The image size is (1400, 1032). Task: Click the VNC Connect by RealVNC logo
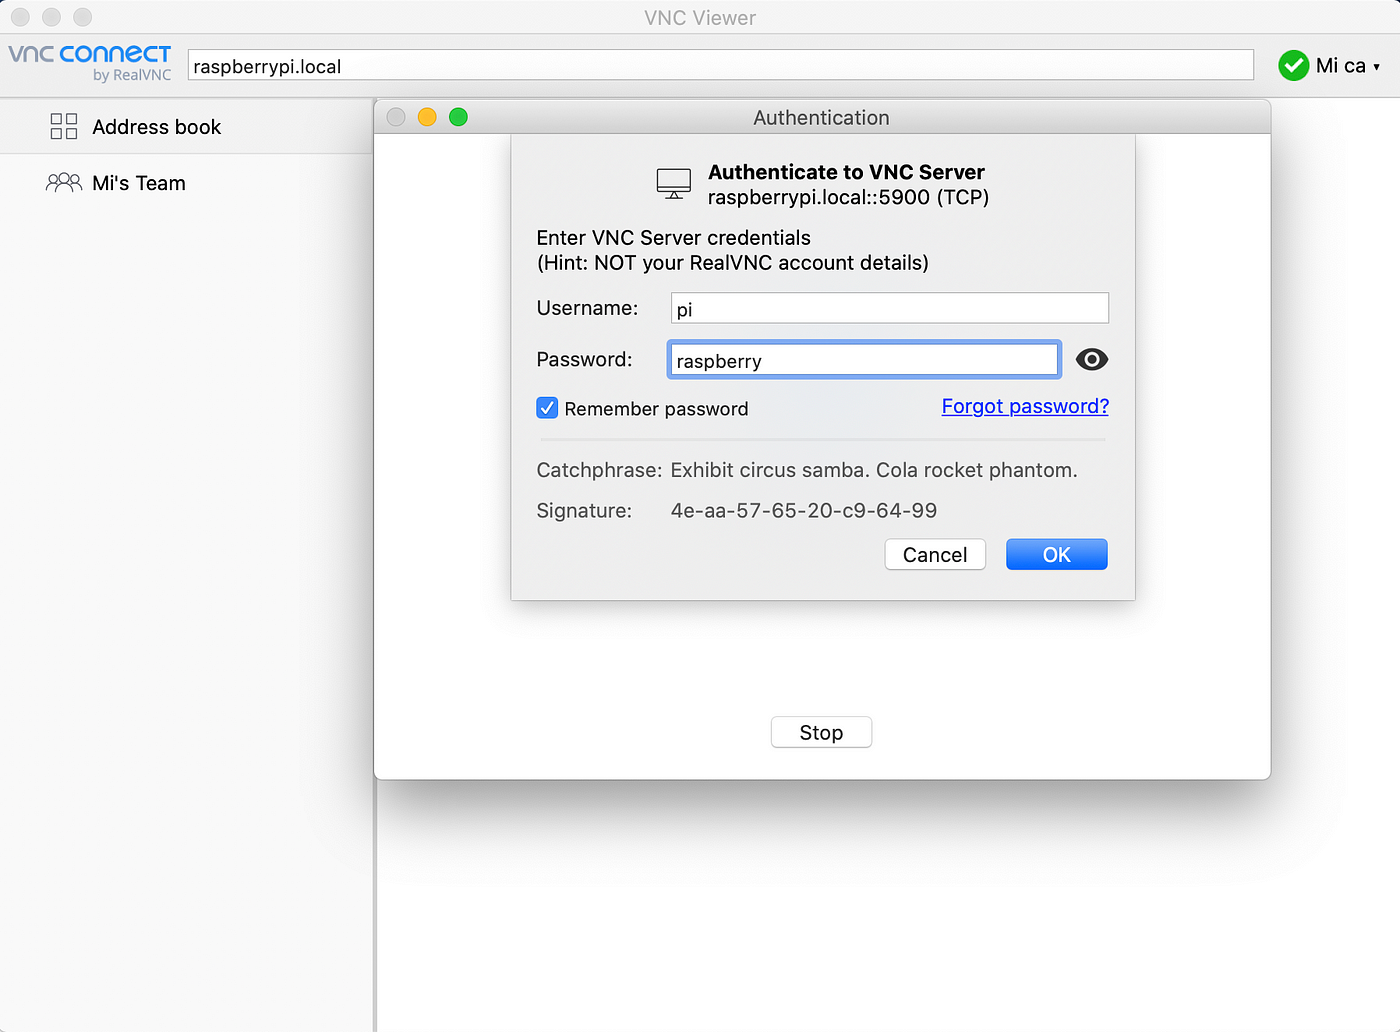90,62
